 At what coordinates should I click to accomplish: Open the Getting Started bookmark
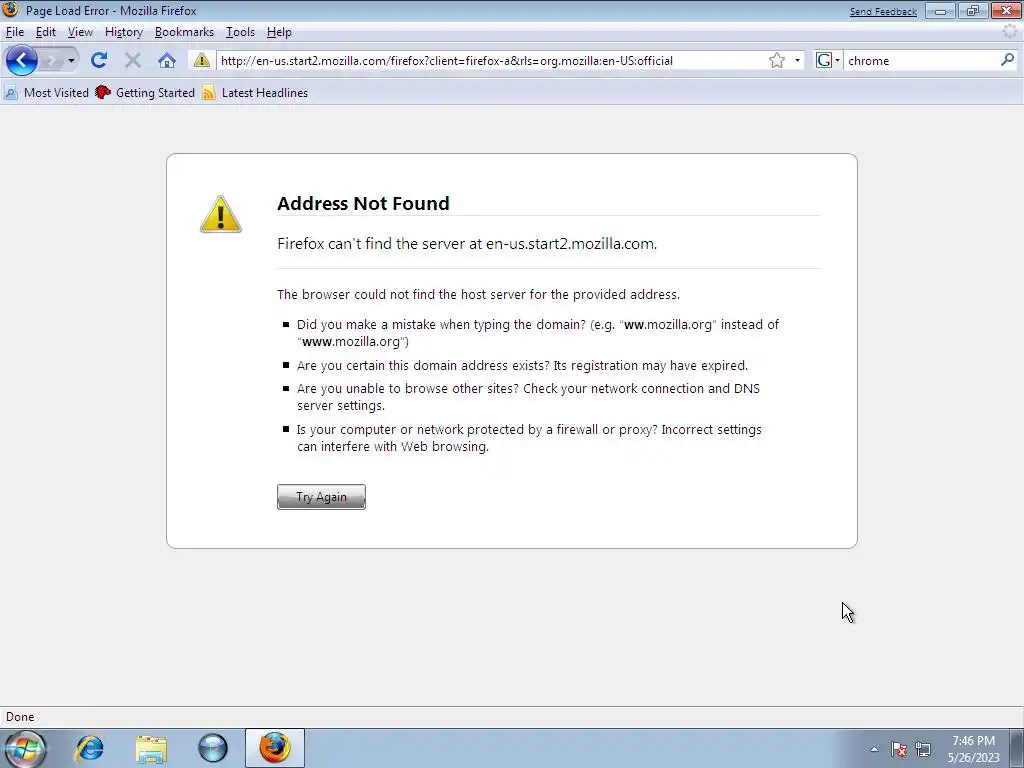145,93
